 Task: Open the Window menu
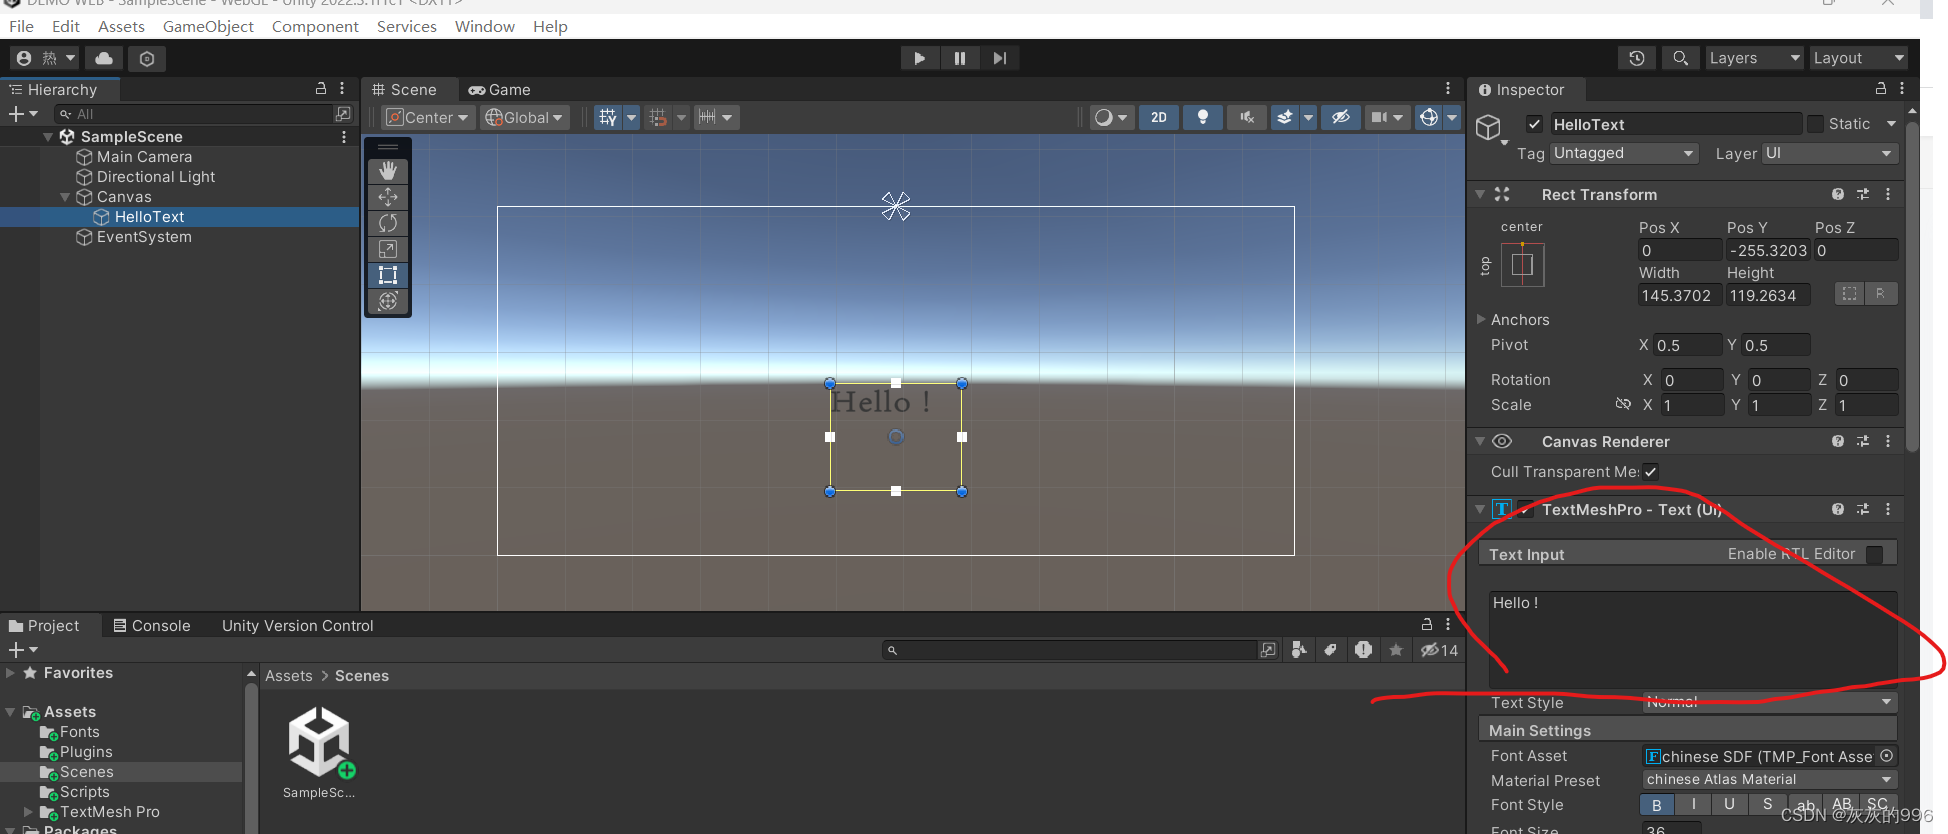click(485, 26)
